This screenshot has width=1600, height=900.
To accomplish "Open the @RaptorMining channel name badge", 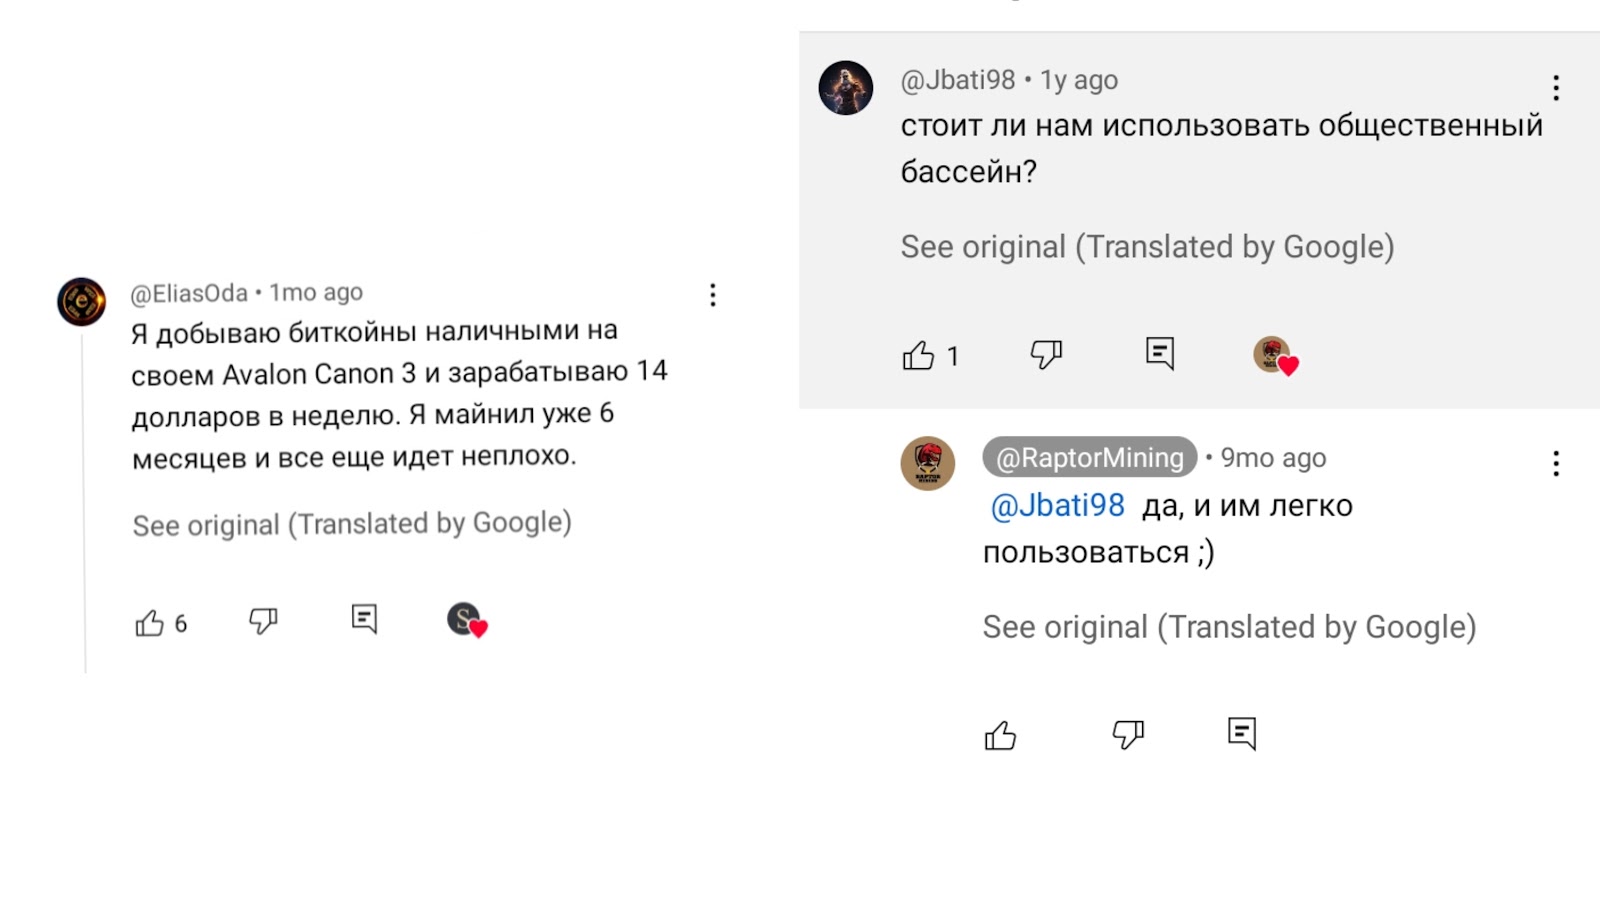I will (x=1089, y=458).
